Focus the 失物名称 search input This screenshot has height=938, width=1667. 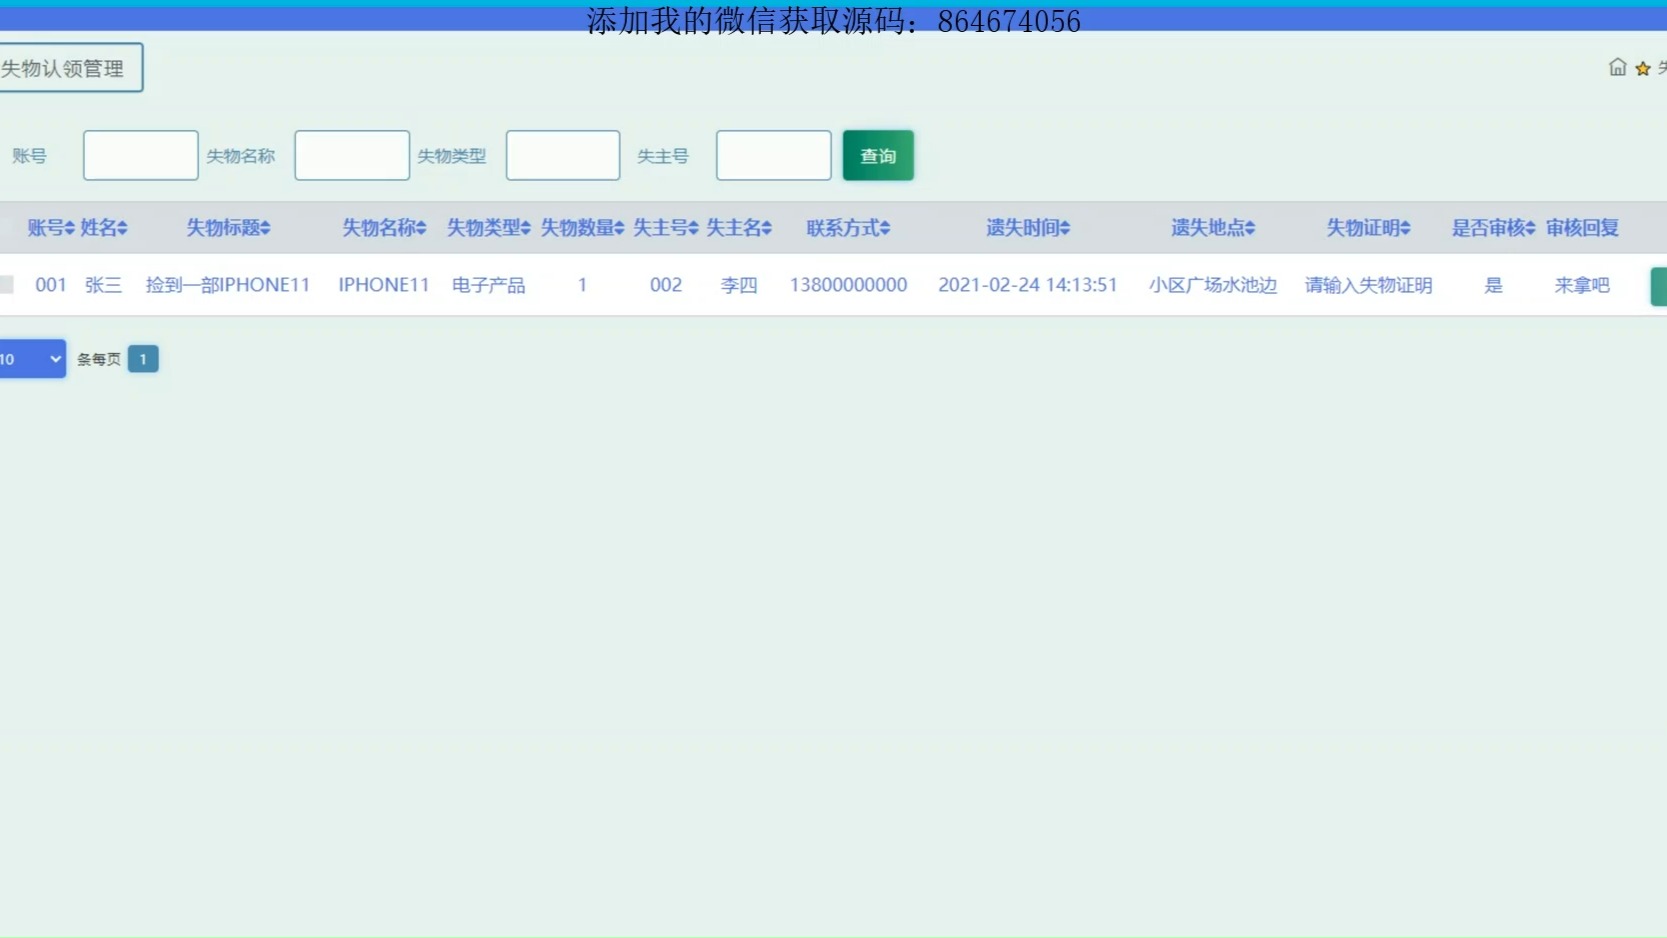click(x=352, y=155)
